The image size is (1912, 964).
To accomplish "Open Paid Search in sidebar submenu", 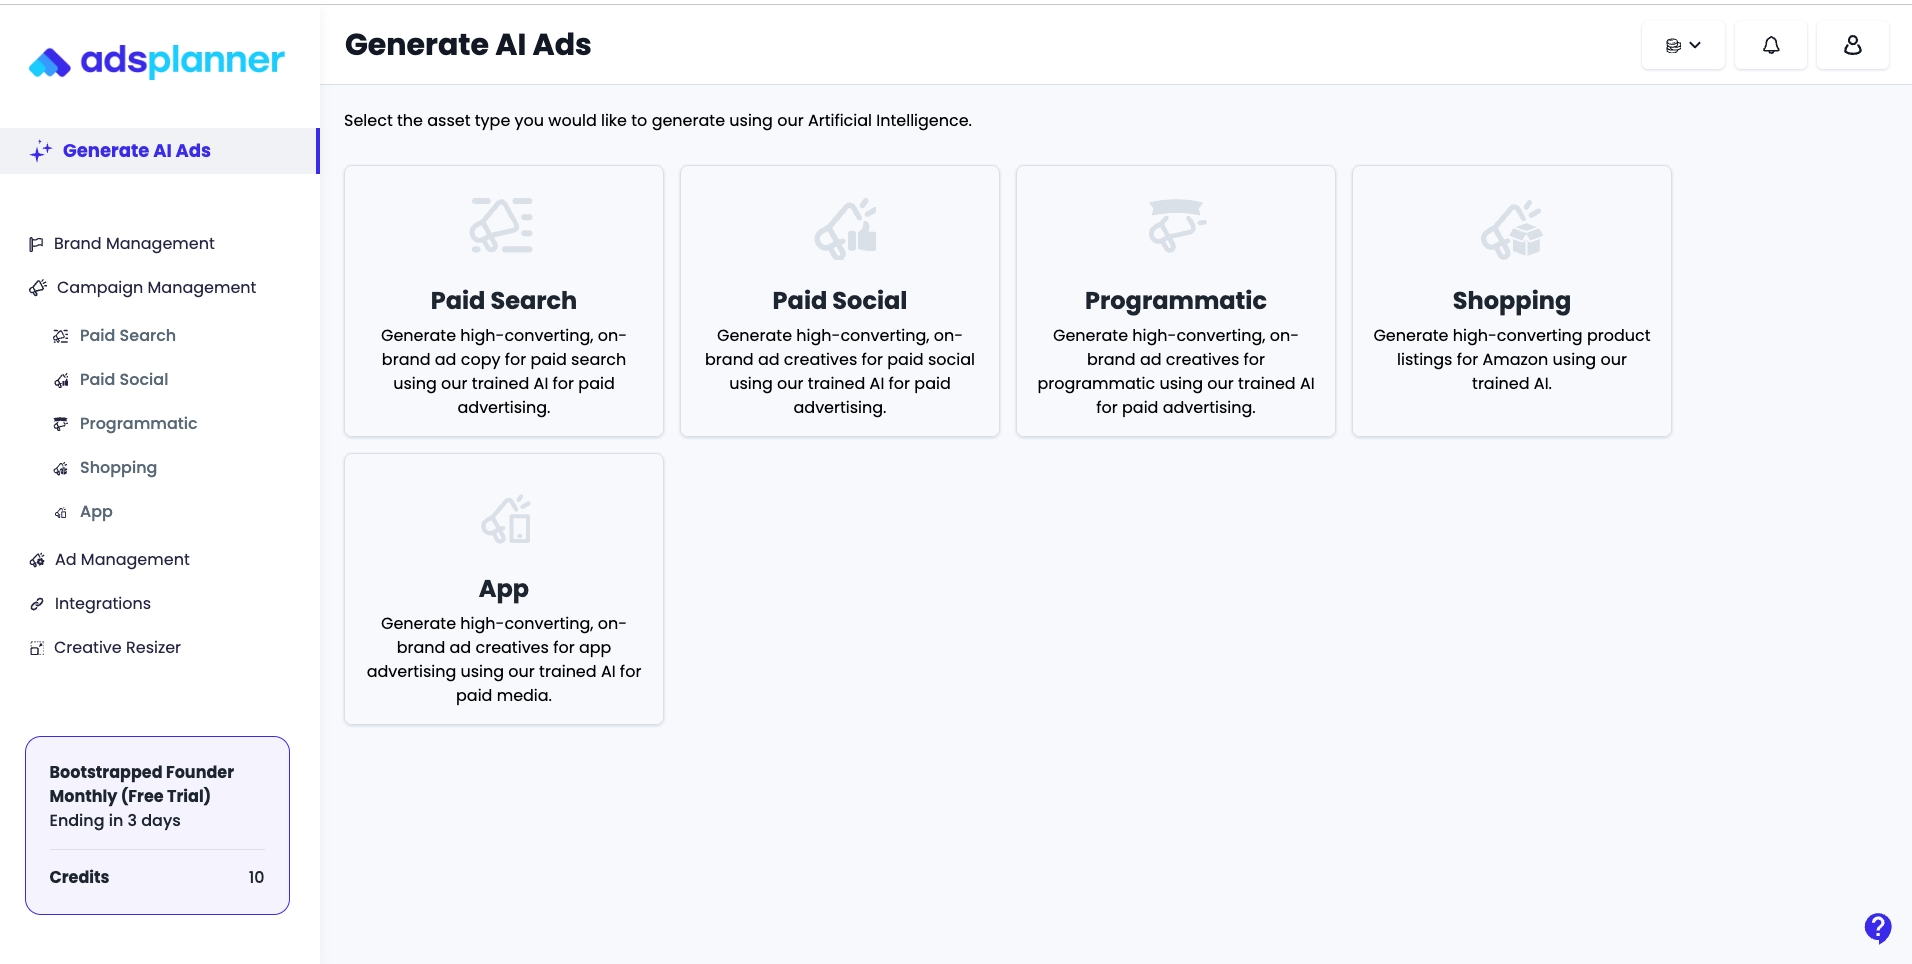I will [127, 335].
